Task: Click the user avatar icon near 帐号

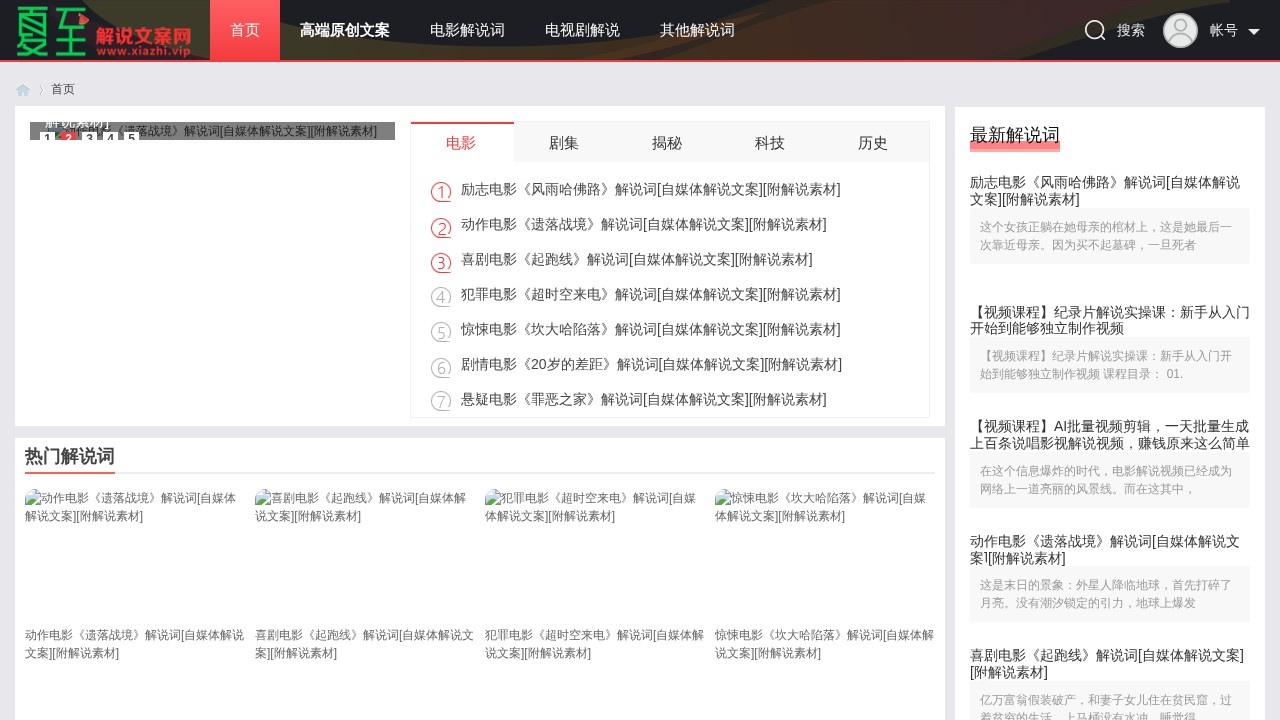Action: 1180,30
